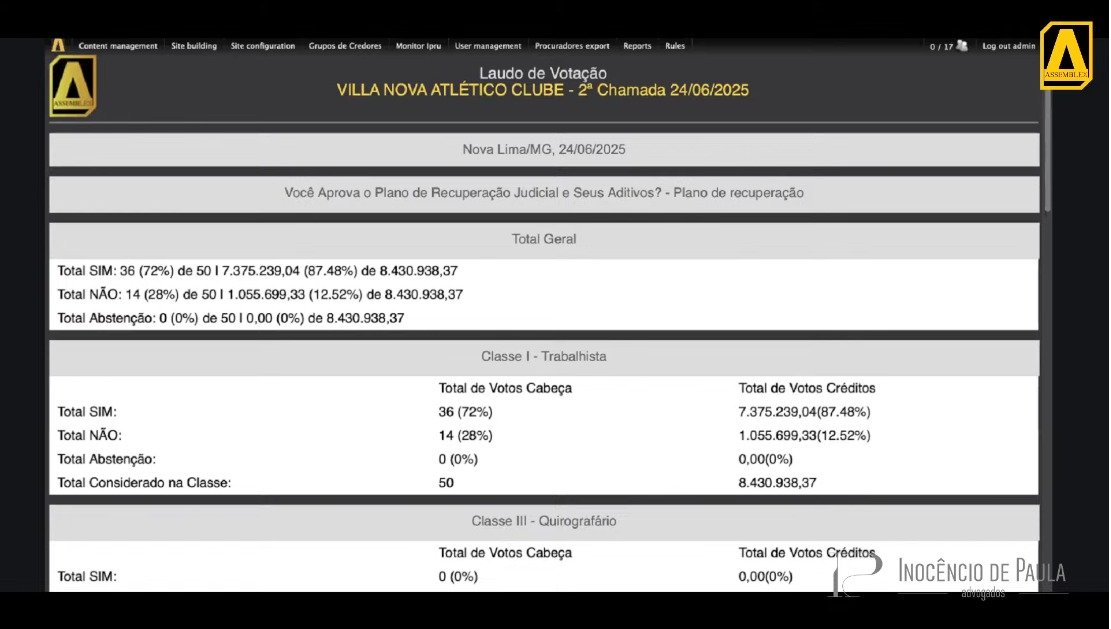The height and width of the screenshot is (629, 1111).
Task: Select the 0,00(0%) Total SIM credits in Classe III
Action: (x=765, y=577)
